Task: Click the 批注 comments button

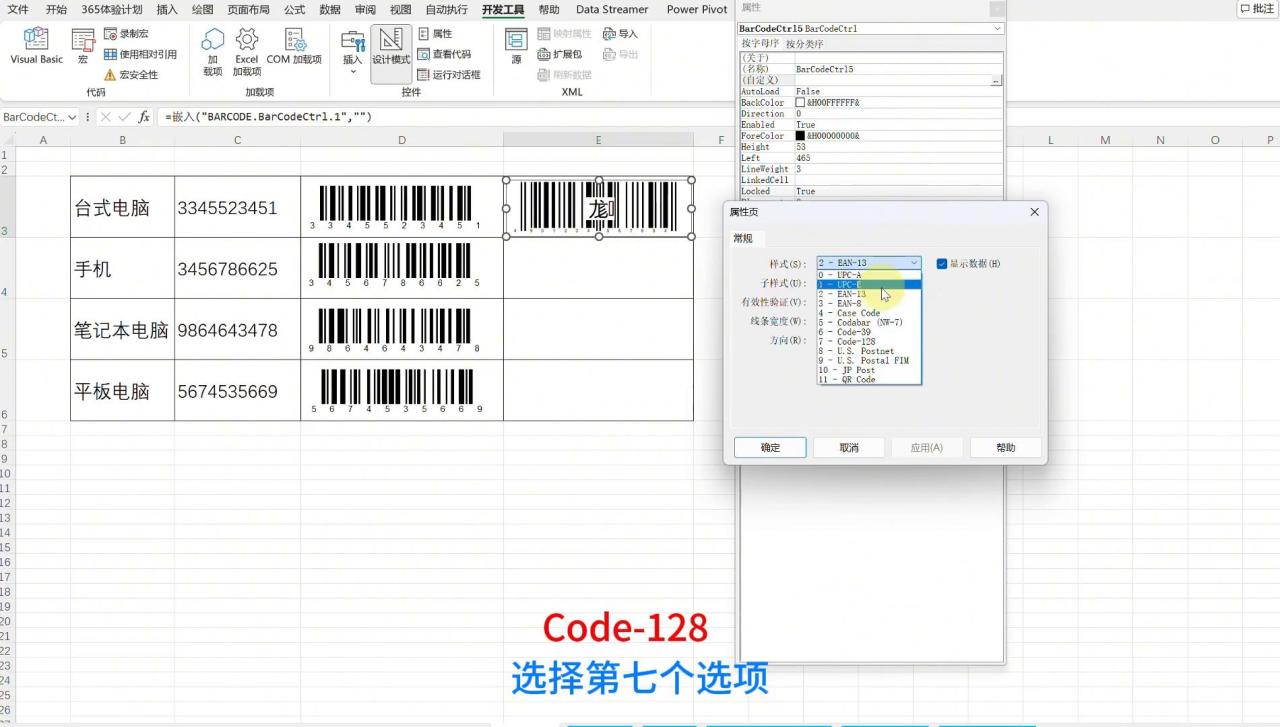Action: click(1257, 9)
